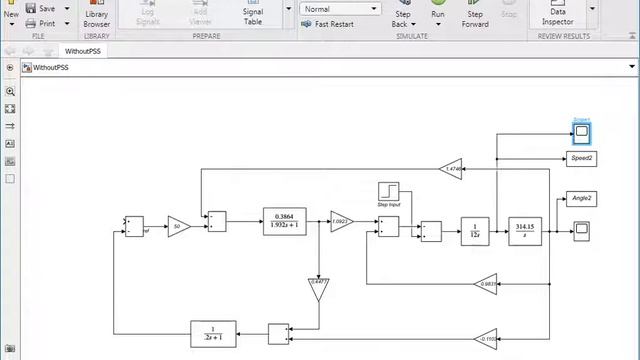Image resolution: width=640 pixels, height=360 pixels.
Task: Open the Library Browser
Action: (x=96, y=14)
